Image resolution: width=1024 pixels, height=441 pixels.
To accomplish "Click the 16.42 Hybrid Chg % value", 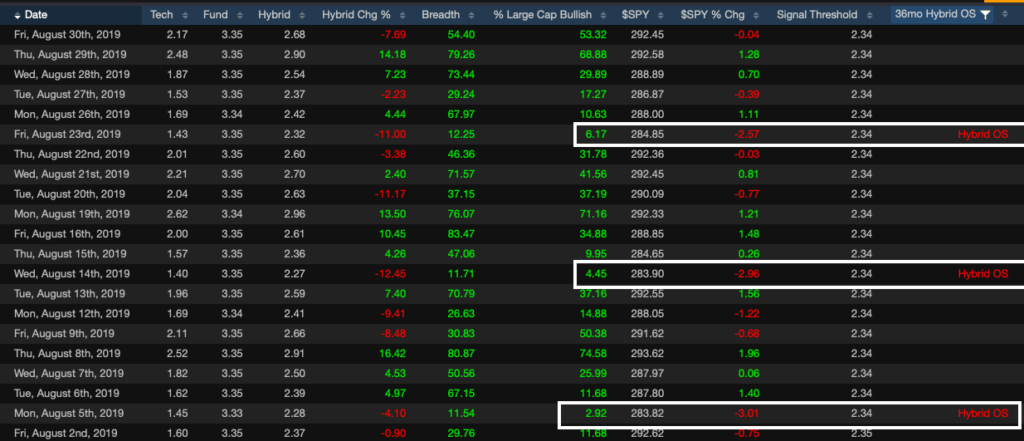I will [394, 353].
